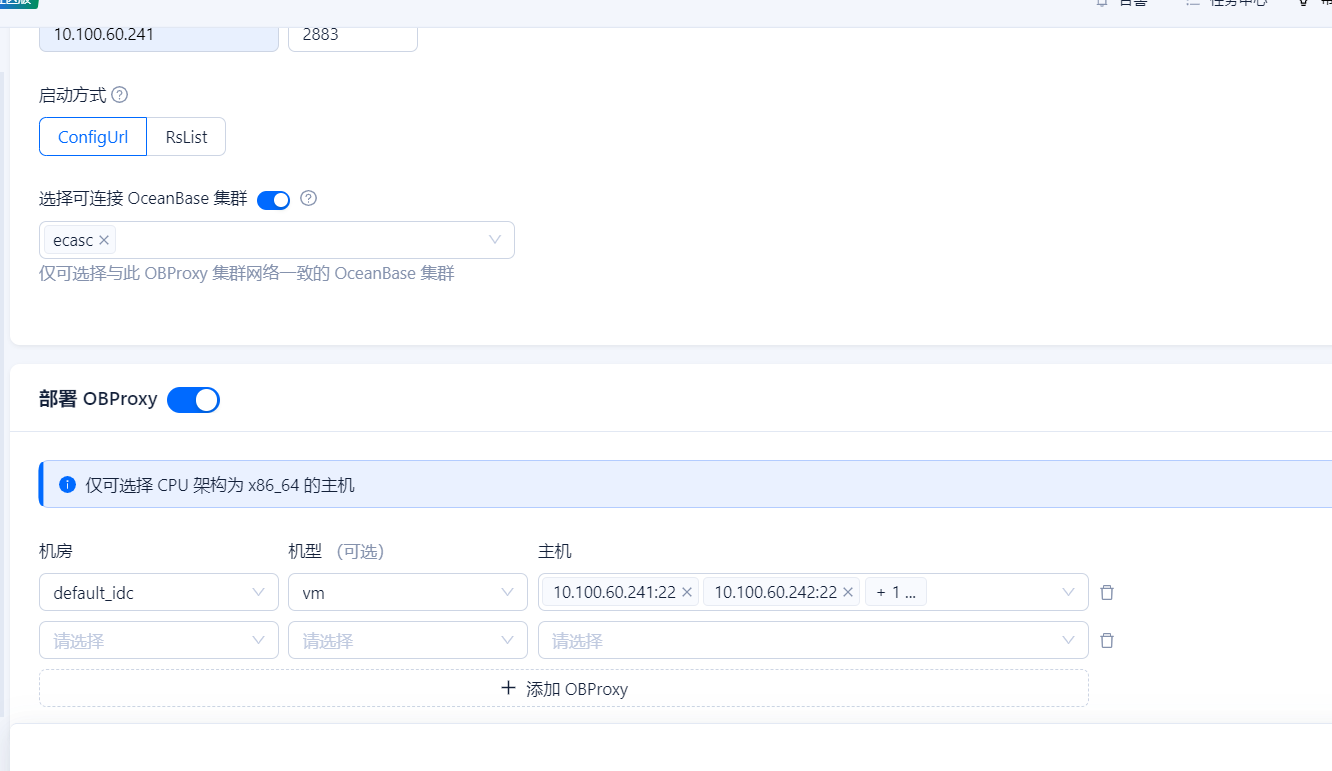1332x771 pixels.
Task: Turn off the 部署 OBProxy switch
Action: click(193, 400)
